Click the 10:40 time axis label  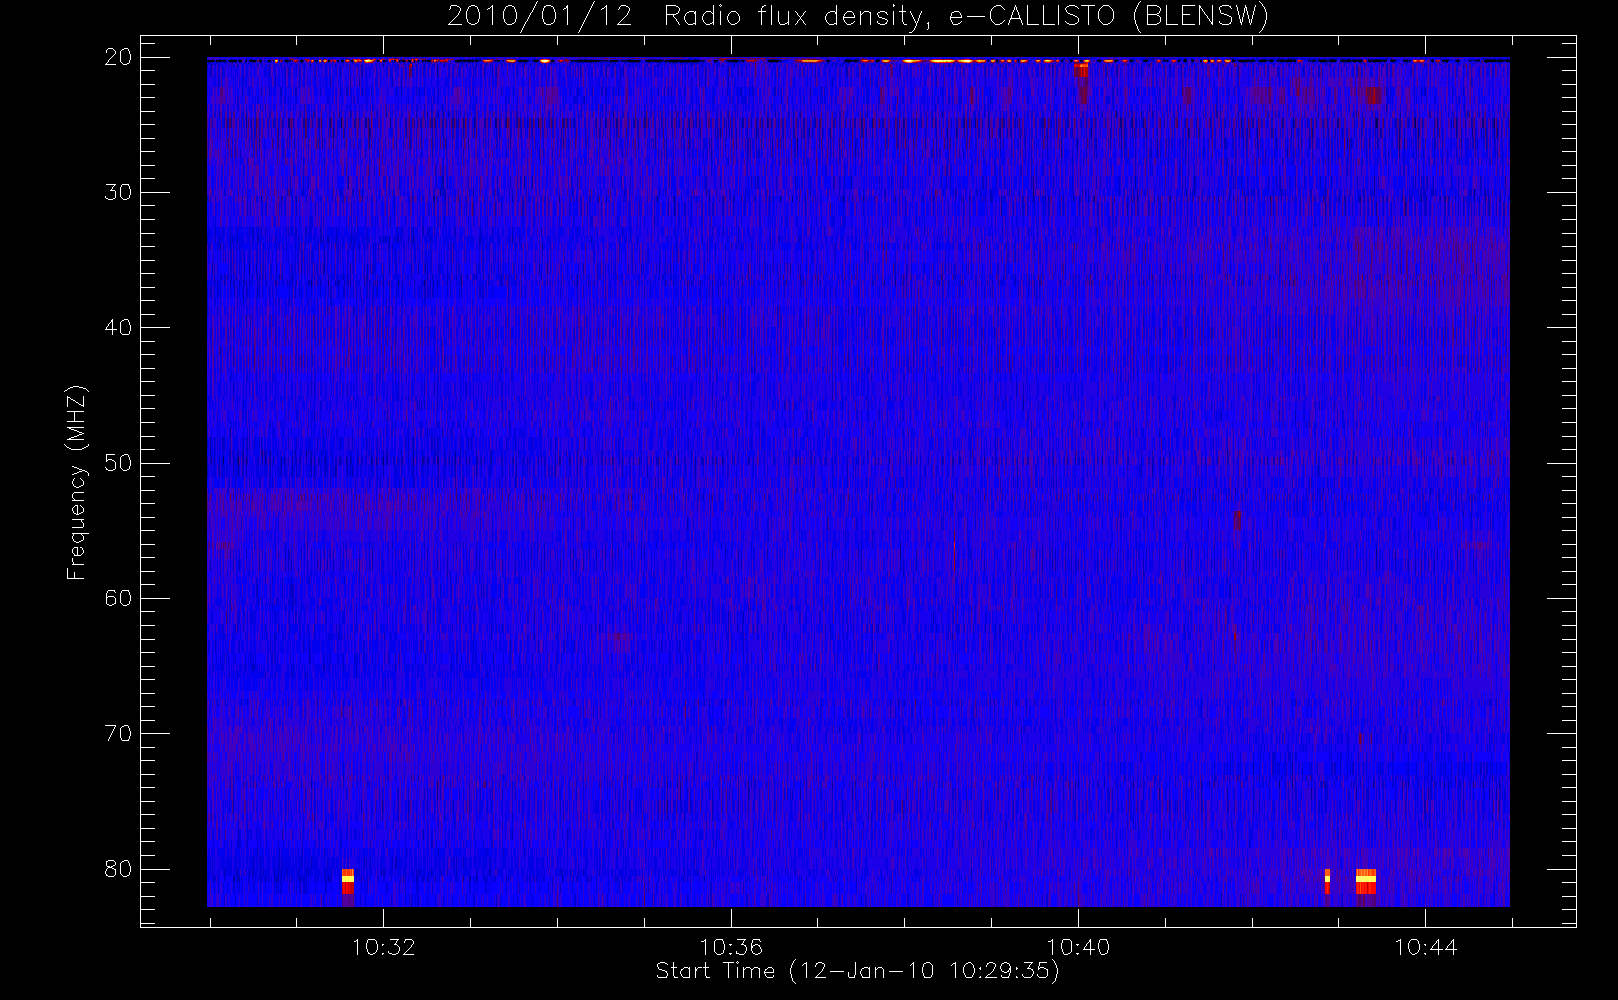(x=1078, y=947)
